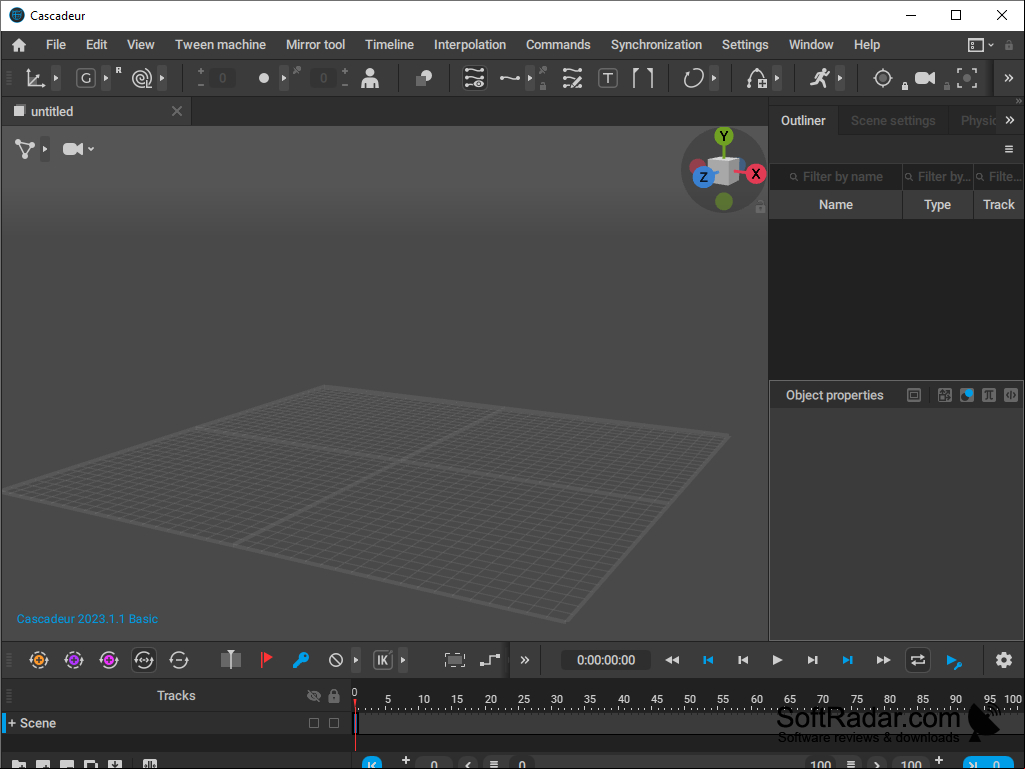The image size is (1025, 769).
Task: Open dropdown arrow next to running figure icon
Action: point(840,78)
